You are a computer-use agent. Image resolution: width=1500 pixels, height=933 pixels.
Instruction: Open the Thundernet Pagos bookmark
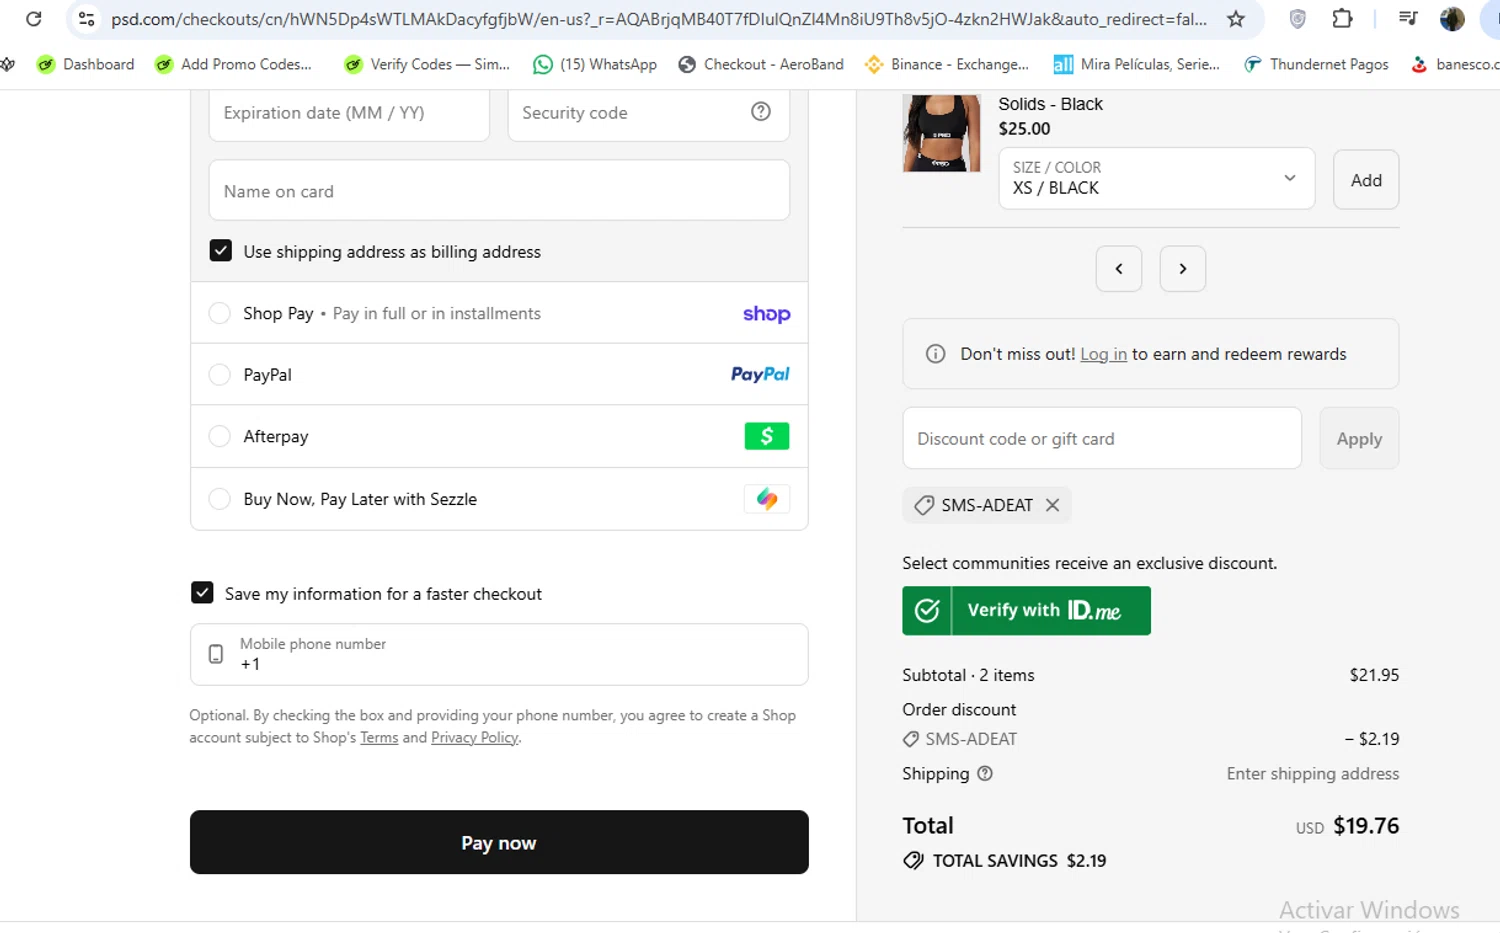click(1316, 64)
